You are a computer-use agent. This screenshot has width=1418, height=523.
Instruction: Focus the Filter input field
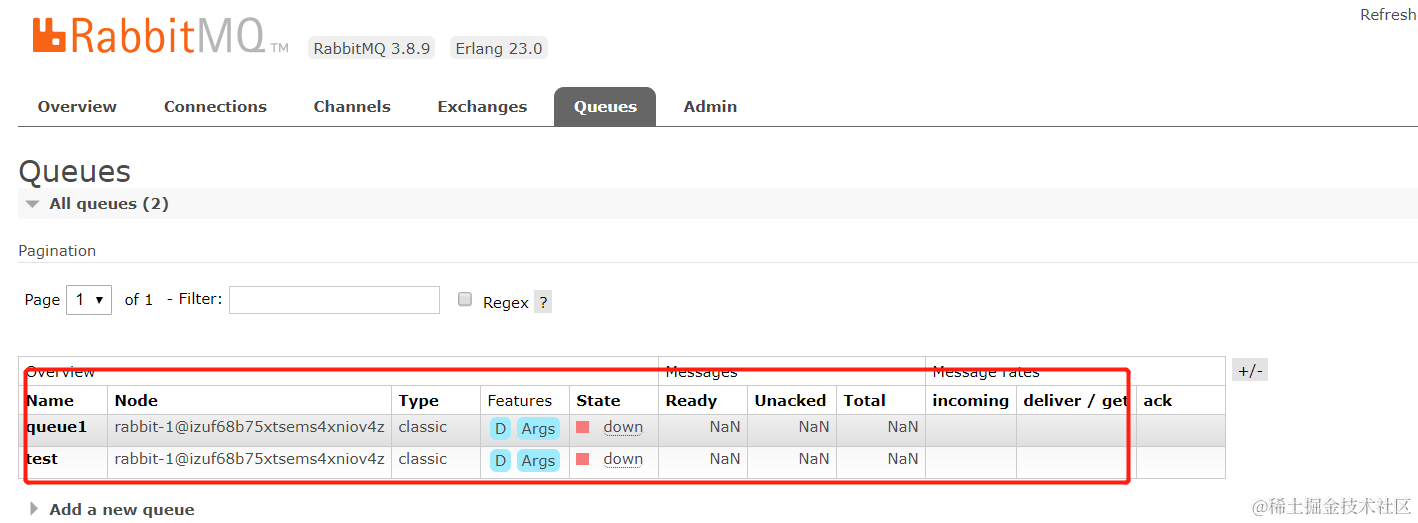(334, 300)
